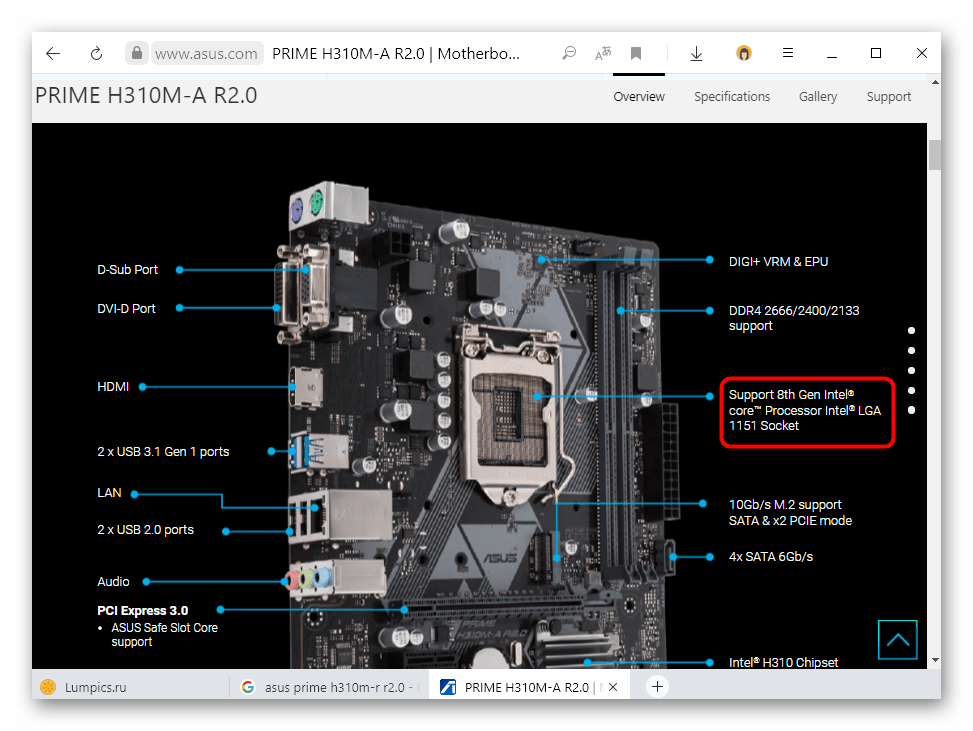Go back with the browser back arrow
Screen dimensions: 973x731
click(53, 53)
